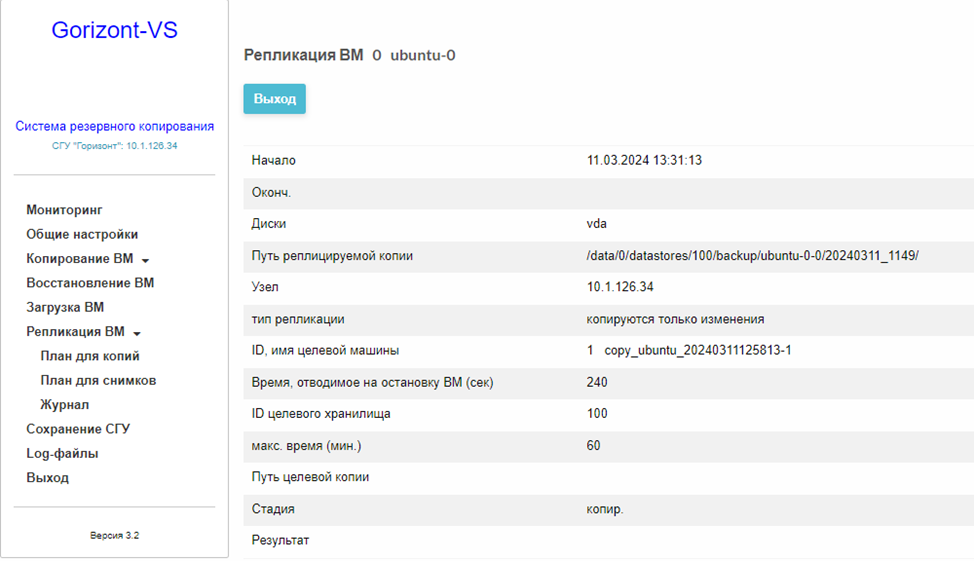Expand the Копирование ВМ dropdown arrow
Viewport: 974px width, 561px height.
click(145, 260)
